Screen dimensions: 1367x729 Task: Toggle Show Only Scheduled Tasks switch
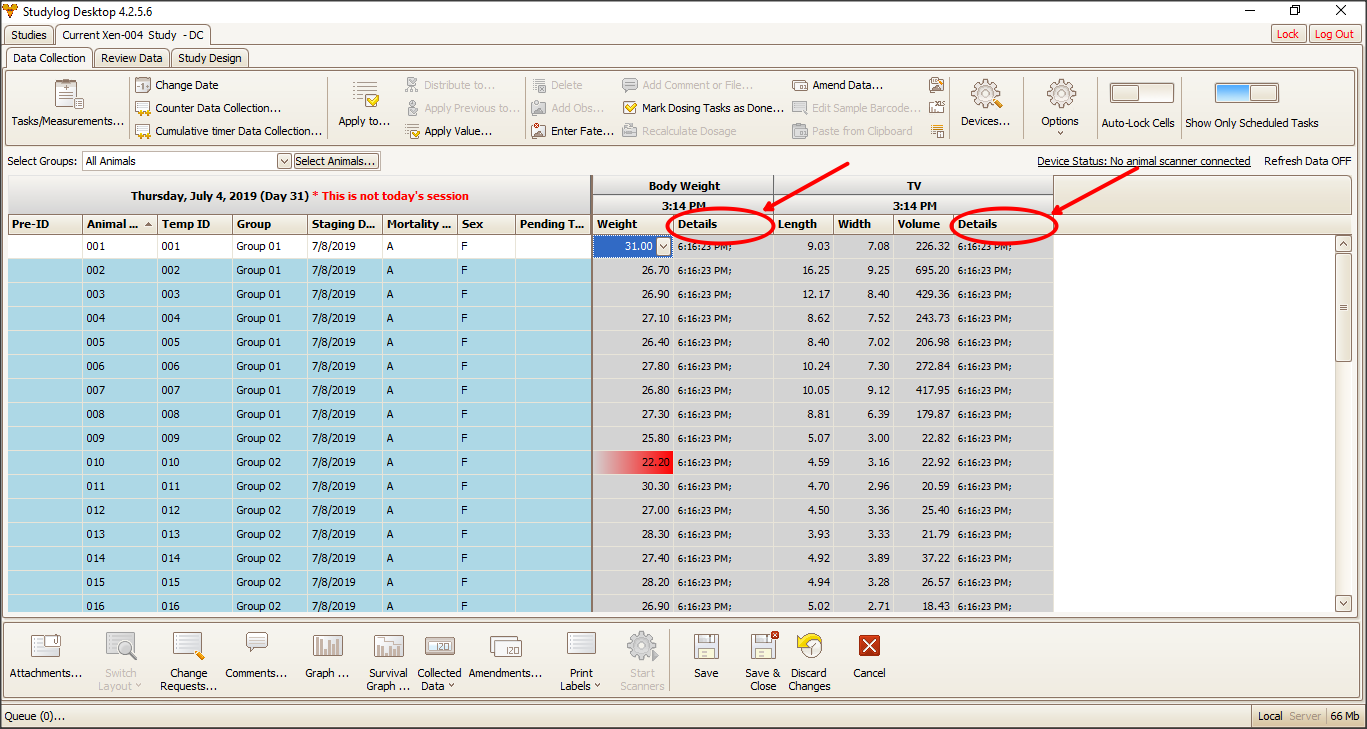[x=1246, y=93]
